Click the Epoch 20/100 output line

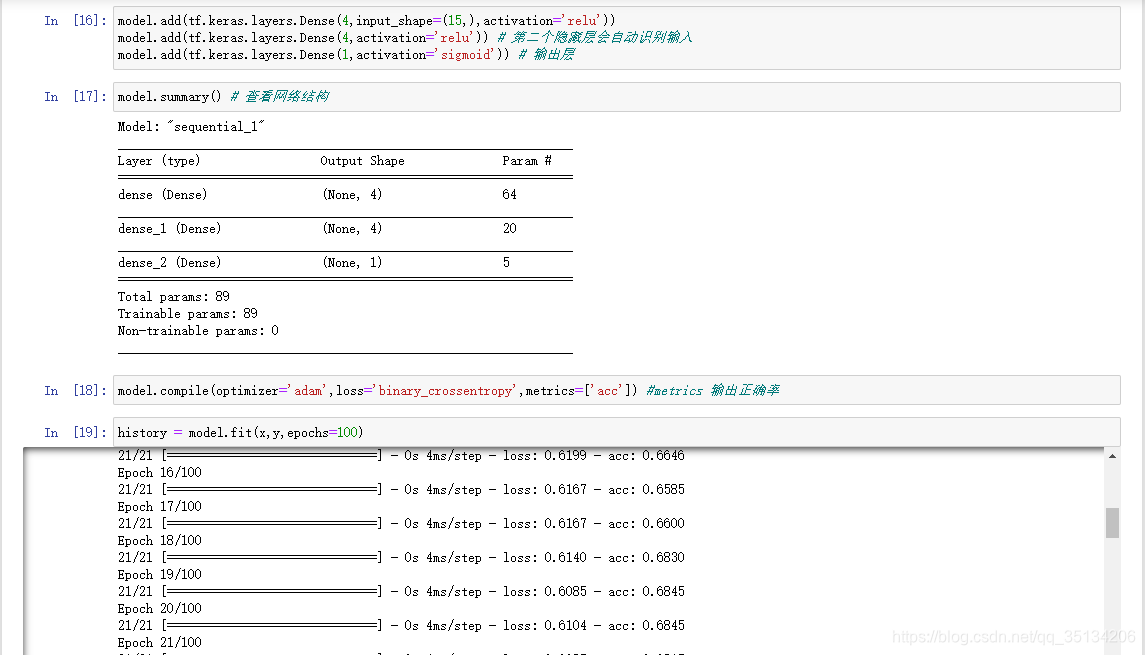click(x=160, y=608)
